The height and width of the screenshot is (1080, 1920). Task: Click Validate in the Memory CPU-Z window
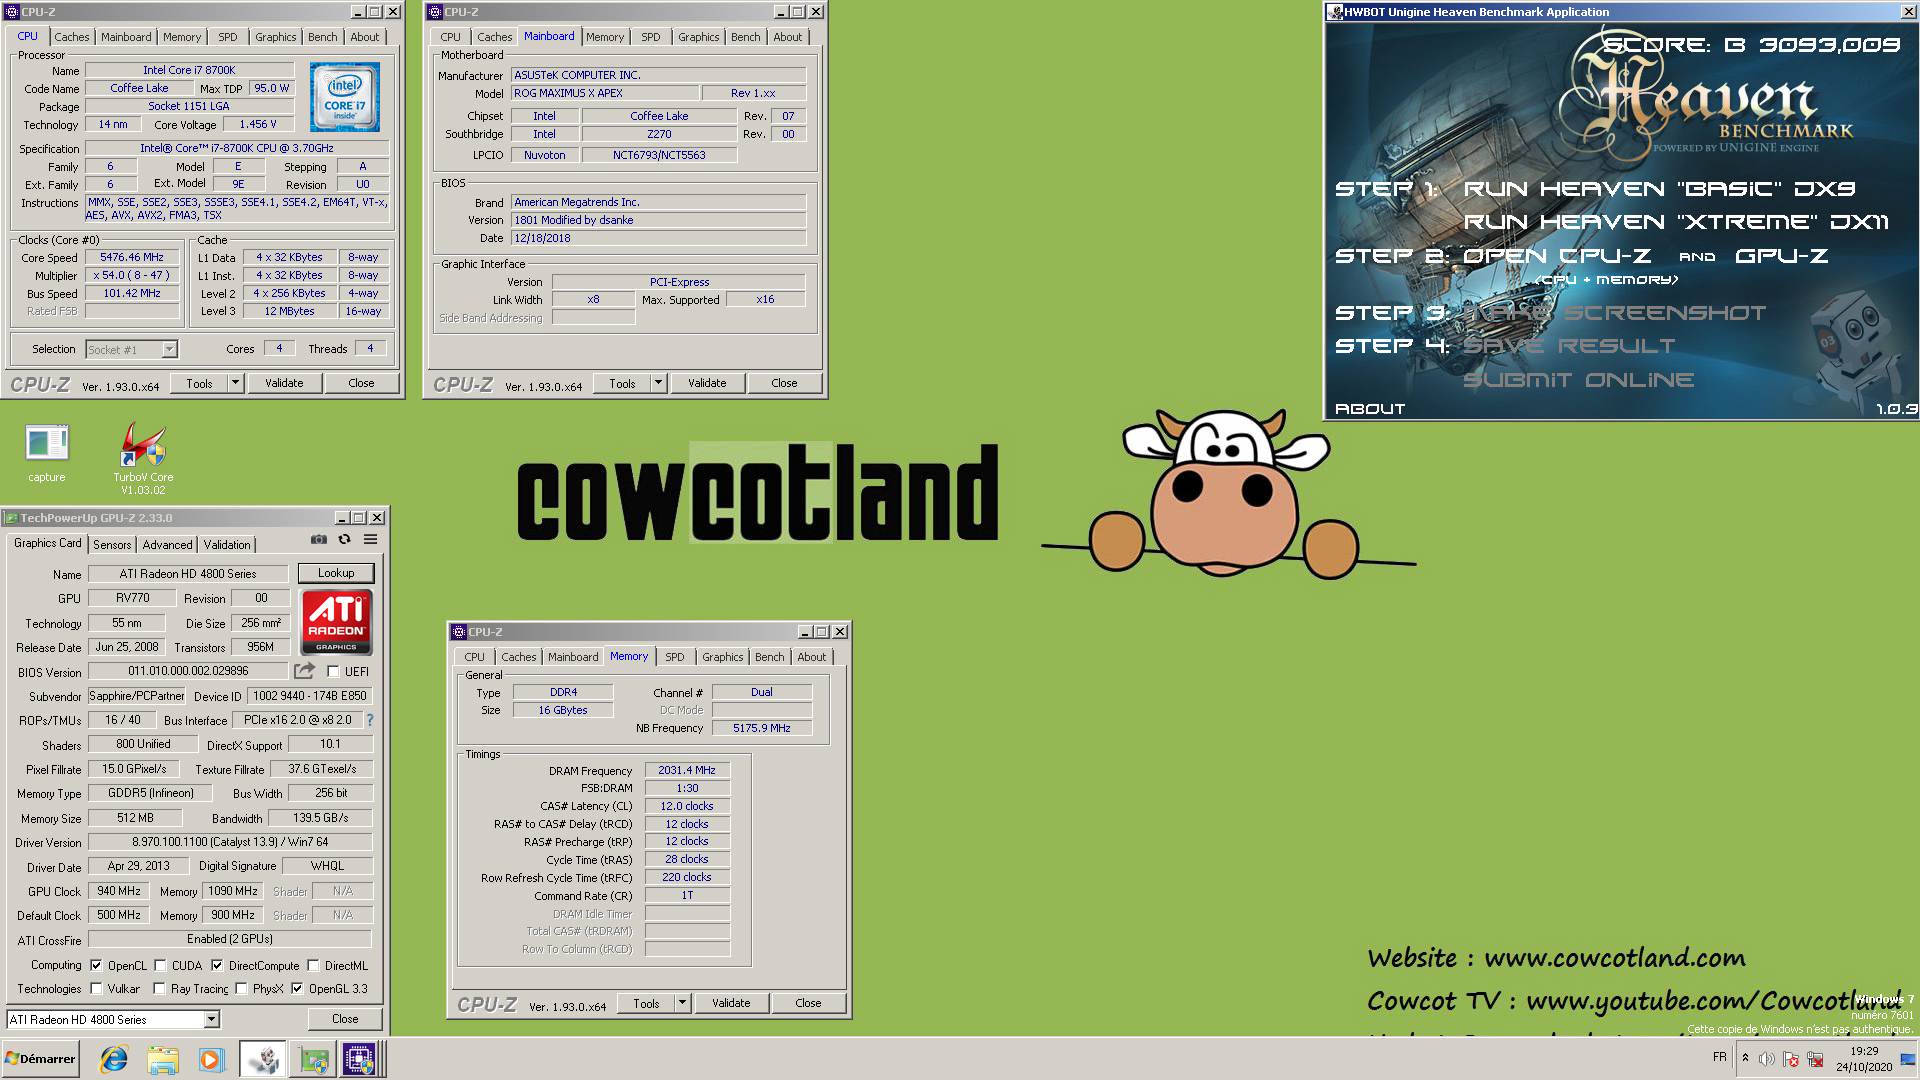(x=731, y=1003)
